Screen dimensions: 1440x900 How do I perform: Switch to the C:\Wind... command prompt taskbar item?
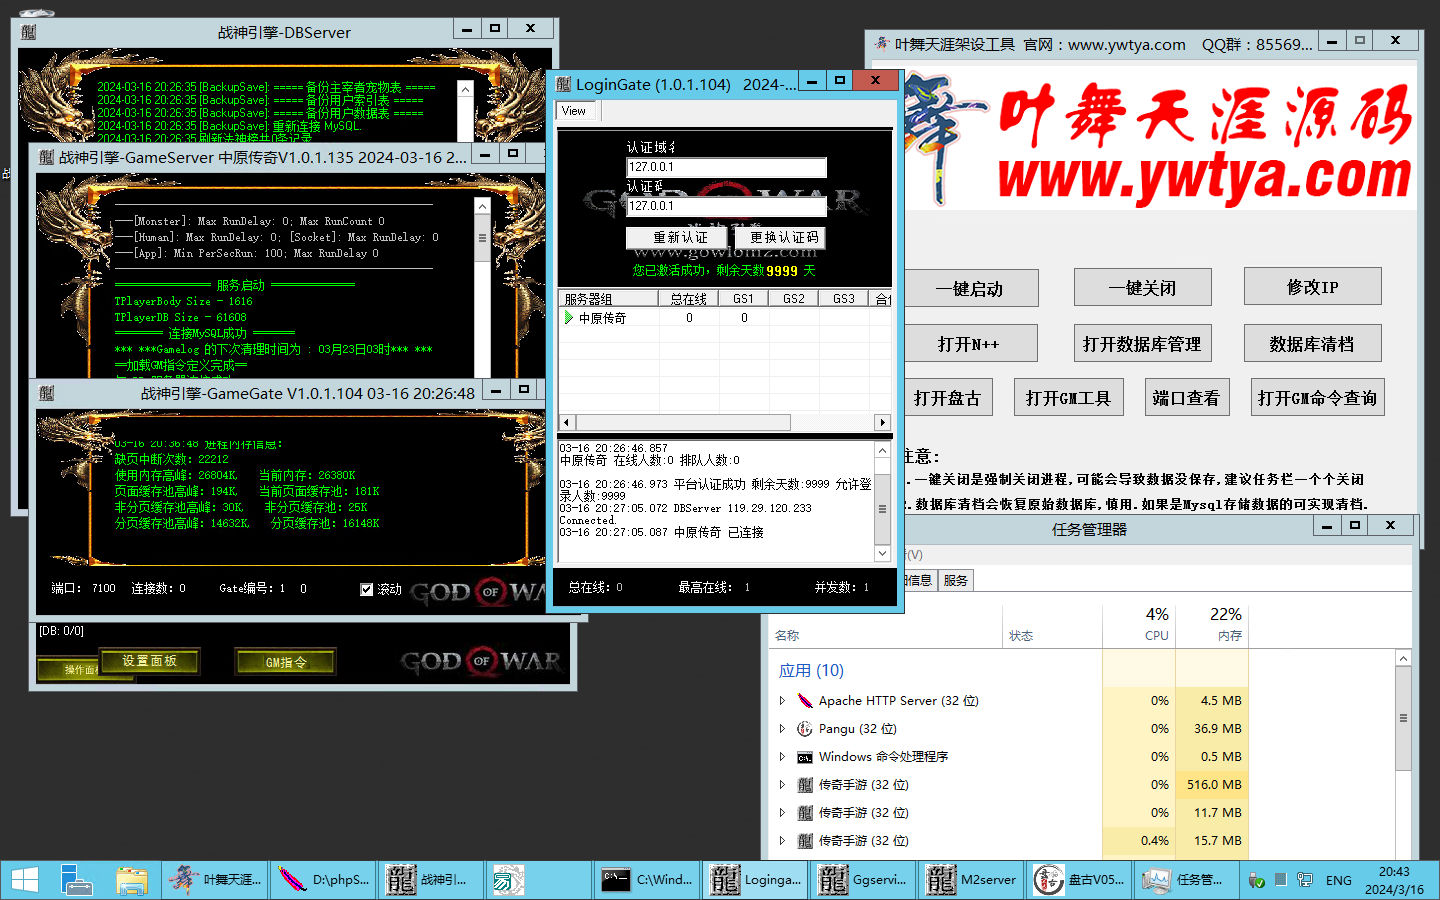click(647, 880)
